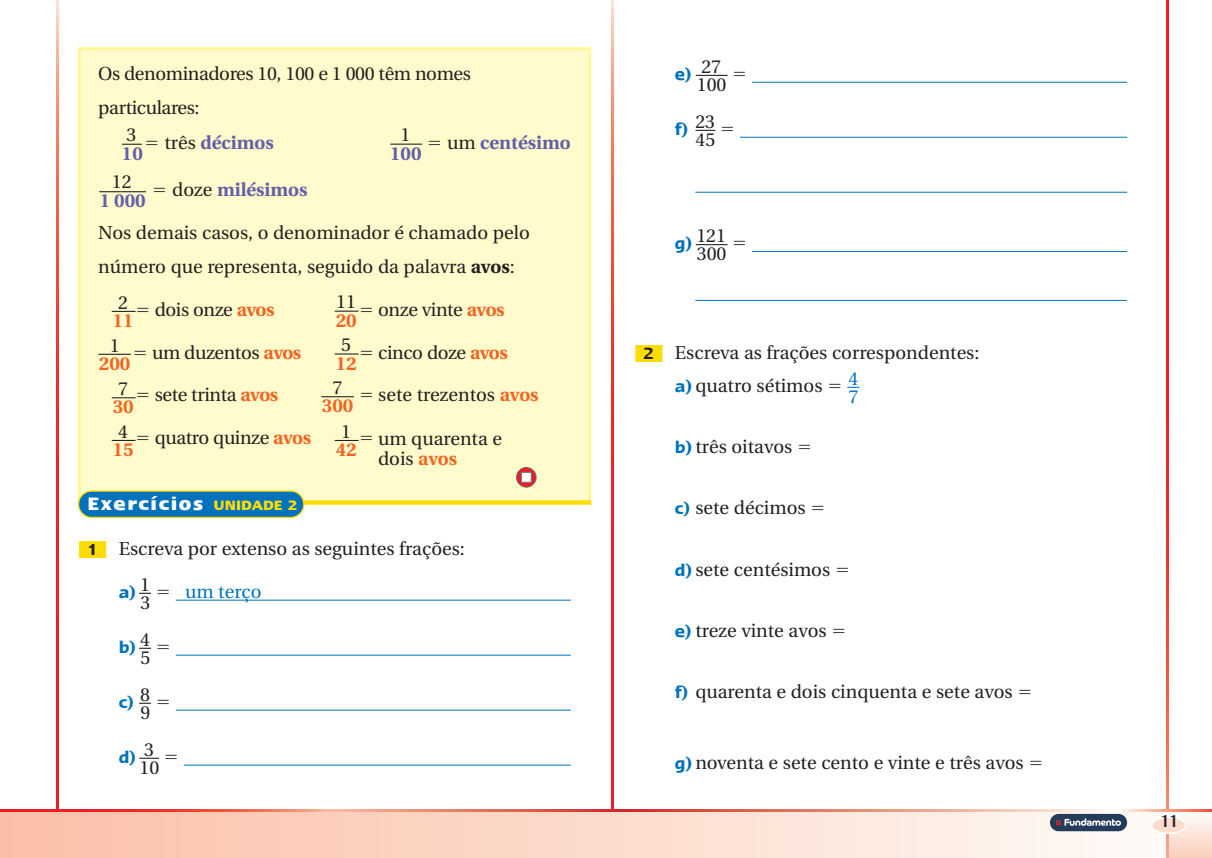This screenshot has width=1212, height=858.
Task: Click the first answer line for fraction 23/45
Action: pyautogui.click(x=932, y=135)
